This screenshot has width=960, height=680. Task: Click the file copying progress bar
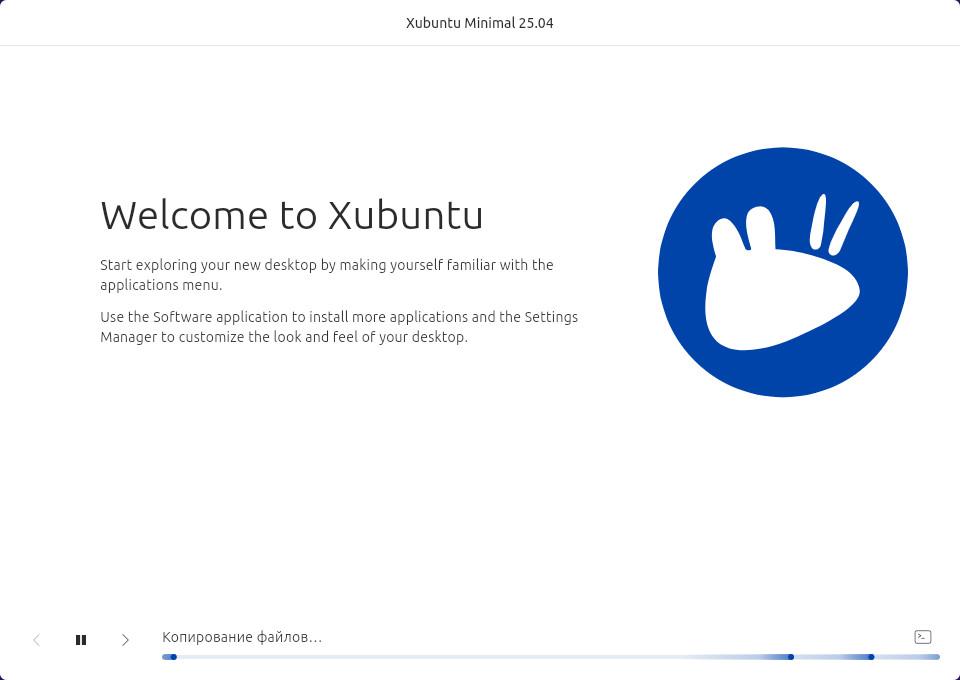pyautogui.click(x=550, y=657)
